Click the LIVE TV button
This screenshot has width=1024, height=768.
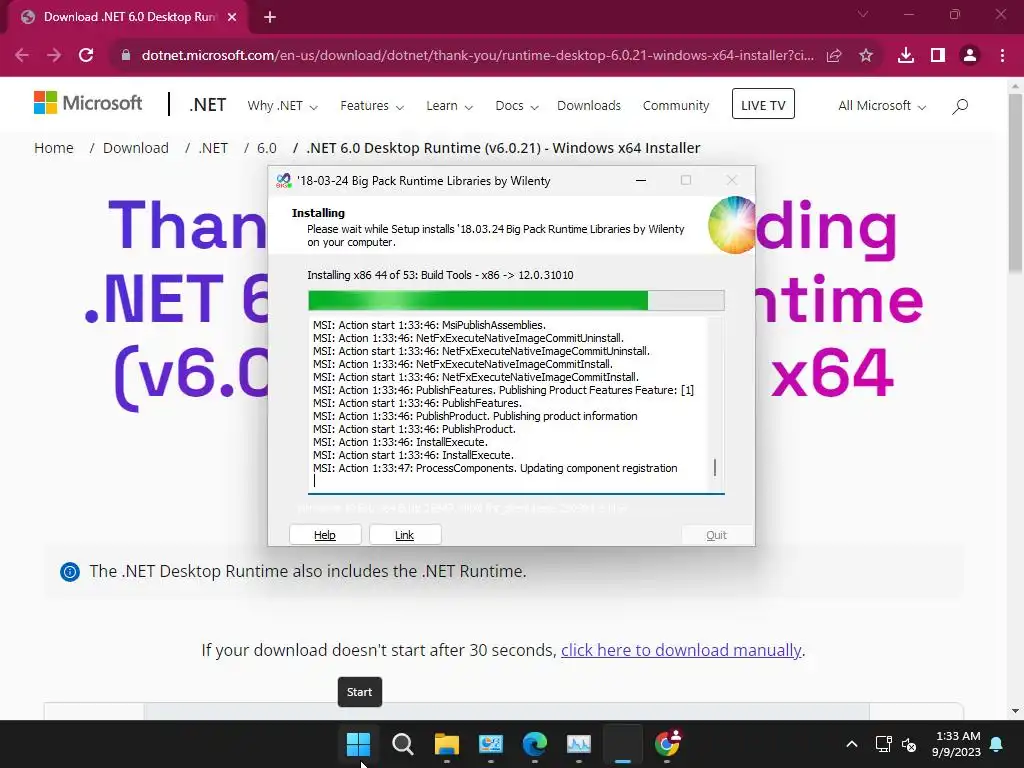tap(763, 104)
